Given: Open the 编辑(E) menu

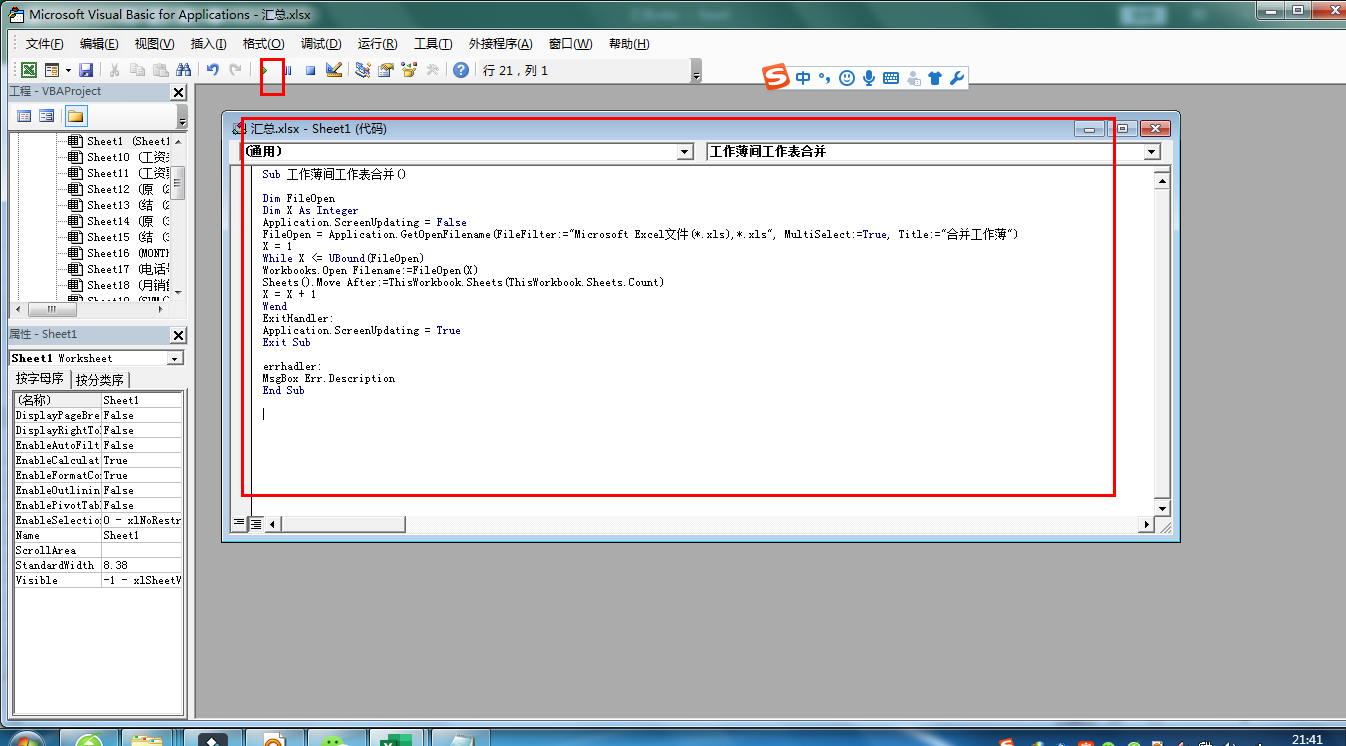Looking at the screenshot, I should pyautogui.click(x=99, y=44).
